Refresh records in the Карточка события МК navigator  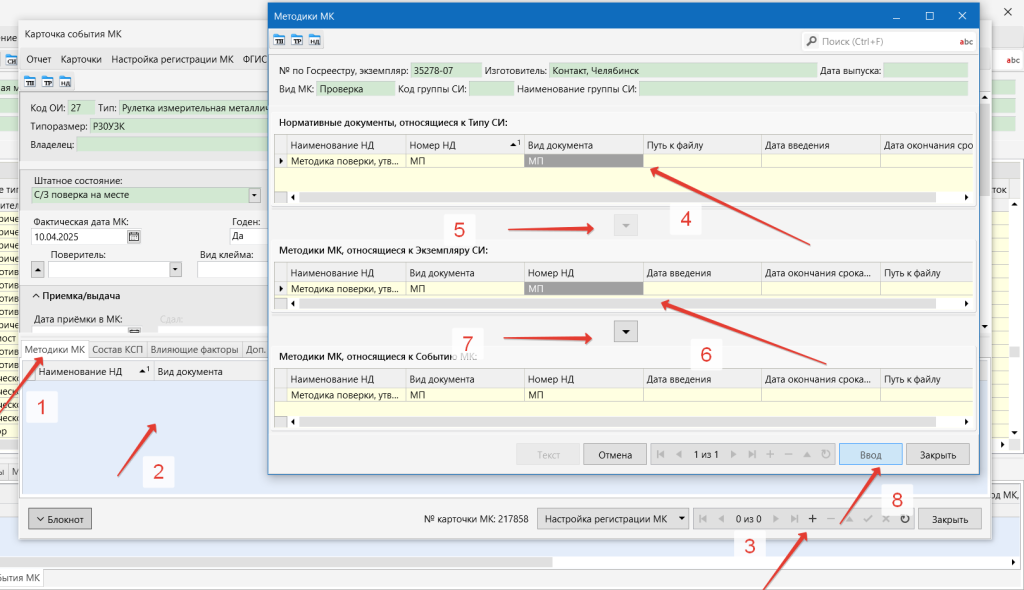point(904,519)
